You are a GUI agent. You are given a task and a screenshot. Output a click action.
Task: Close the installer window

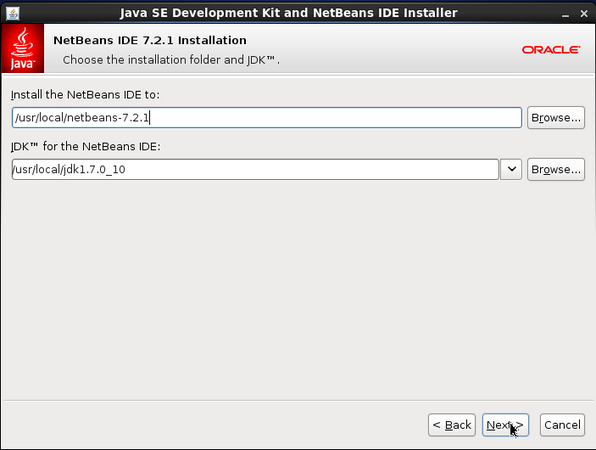tap(584, 14)
